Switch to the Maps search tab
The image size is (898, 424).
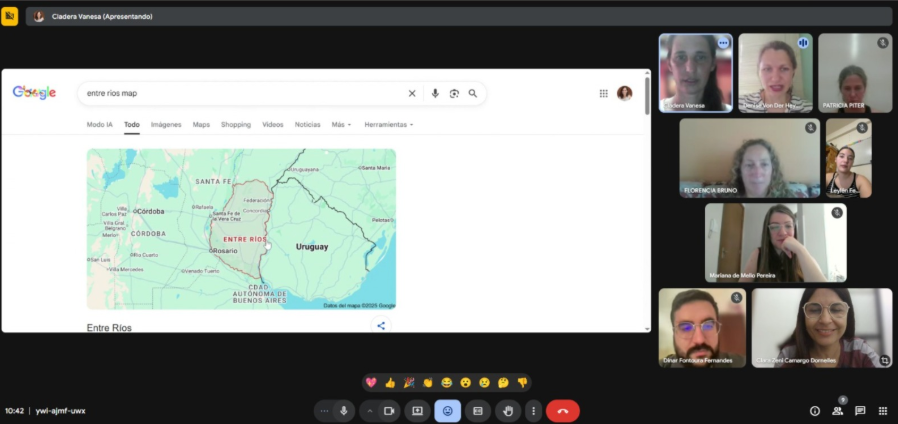(x=201, y=125)
